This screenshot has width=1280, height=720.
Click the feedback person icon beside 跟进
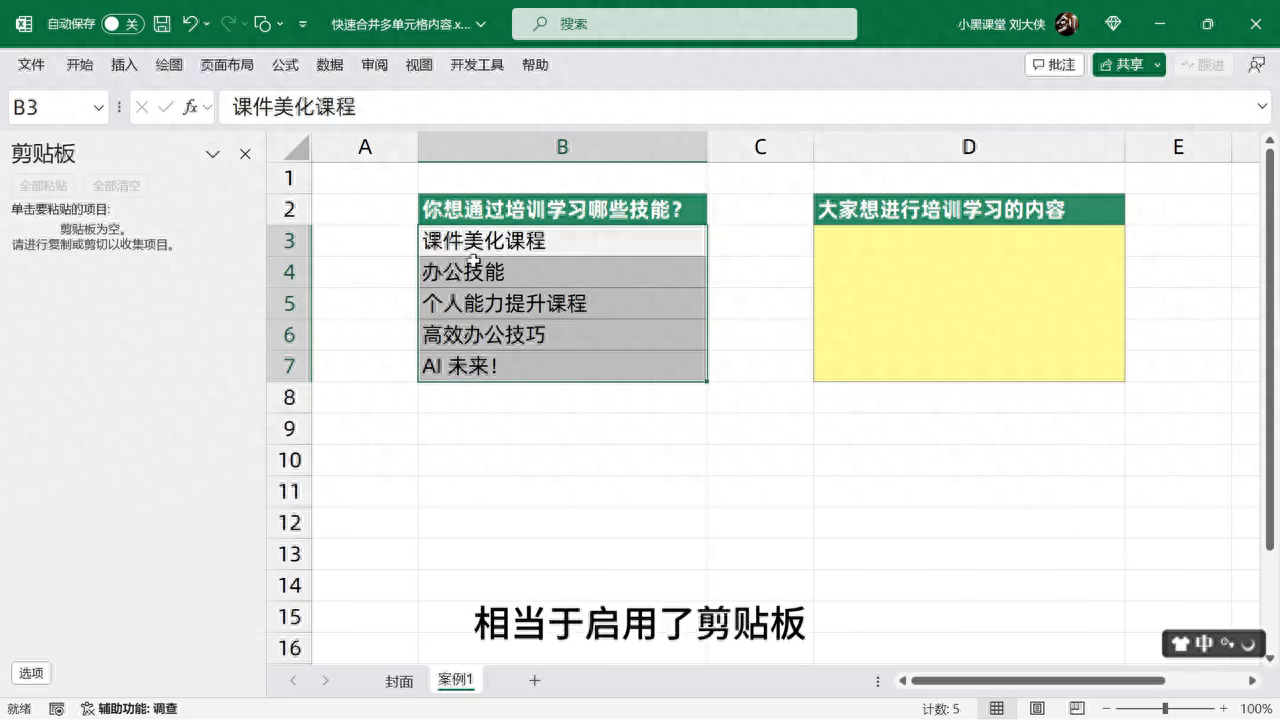click(1256, 65)
